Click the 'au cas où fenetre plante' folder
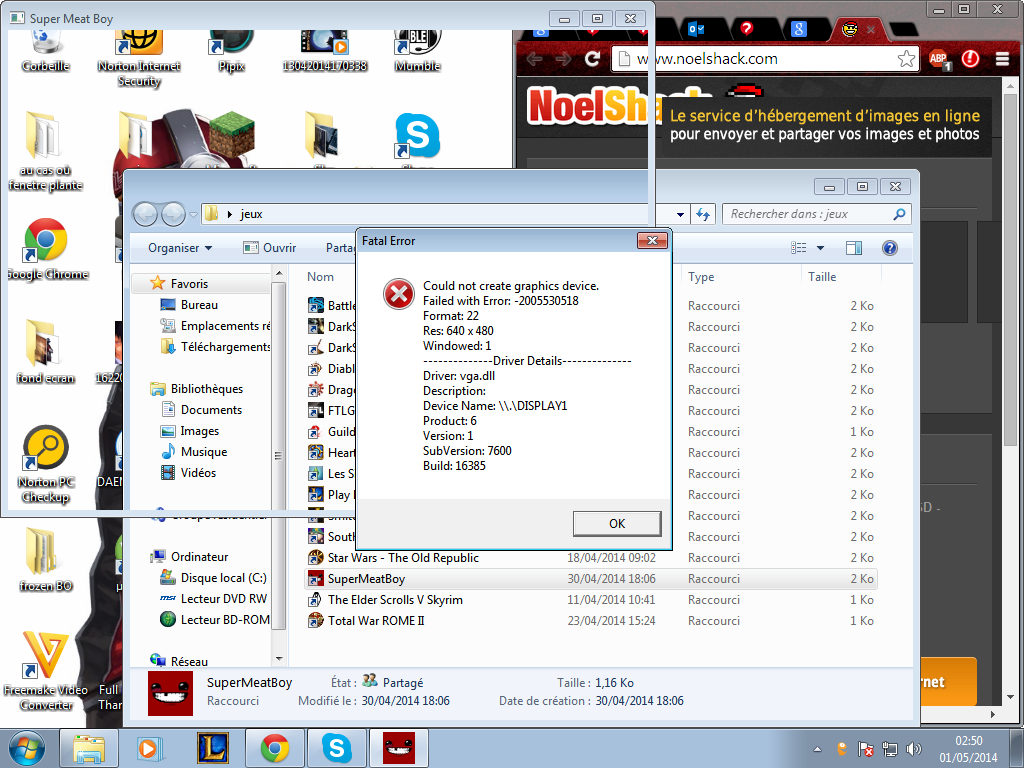The width and height of the screenshot is (1024, 768). click(45, 152)
